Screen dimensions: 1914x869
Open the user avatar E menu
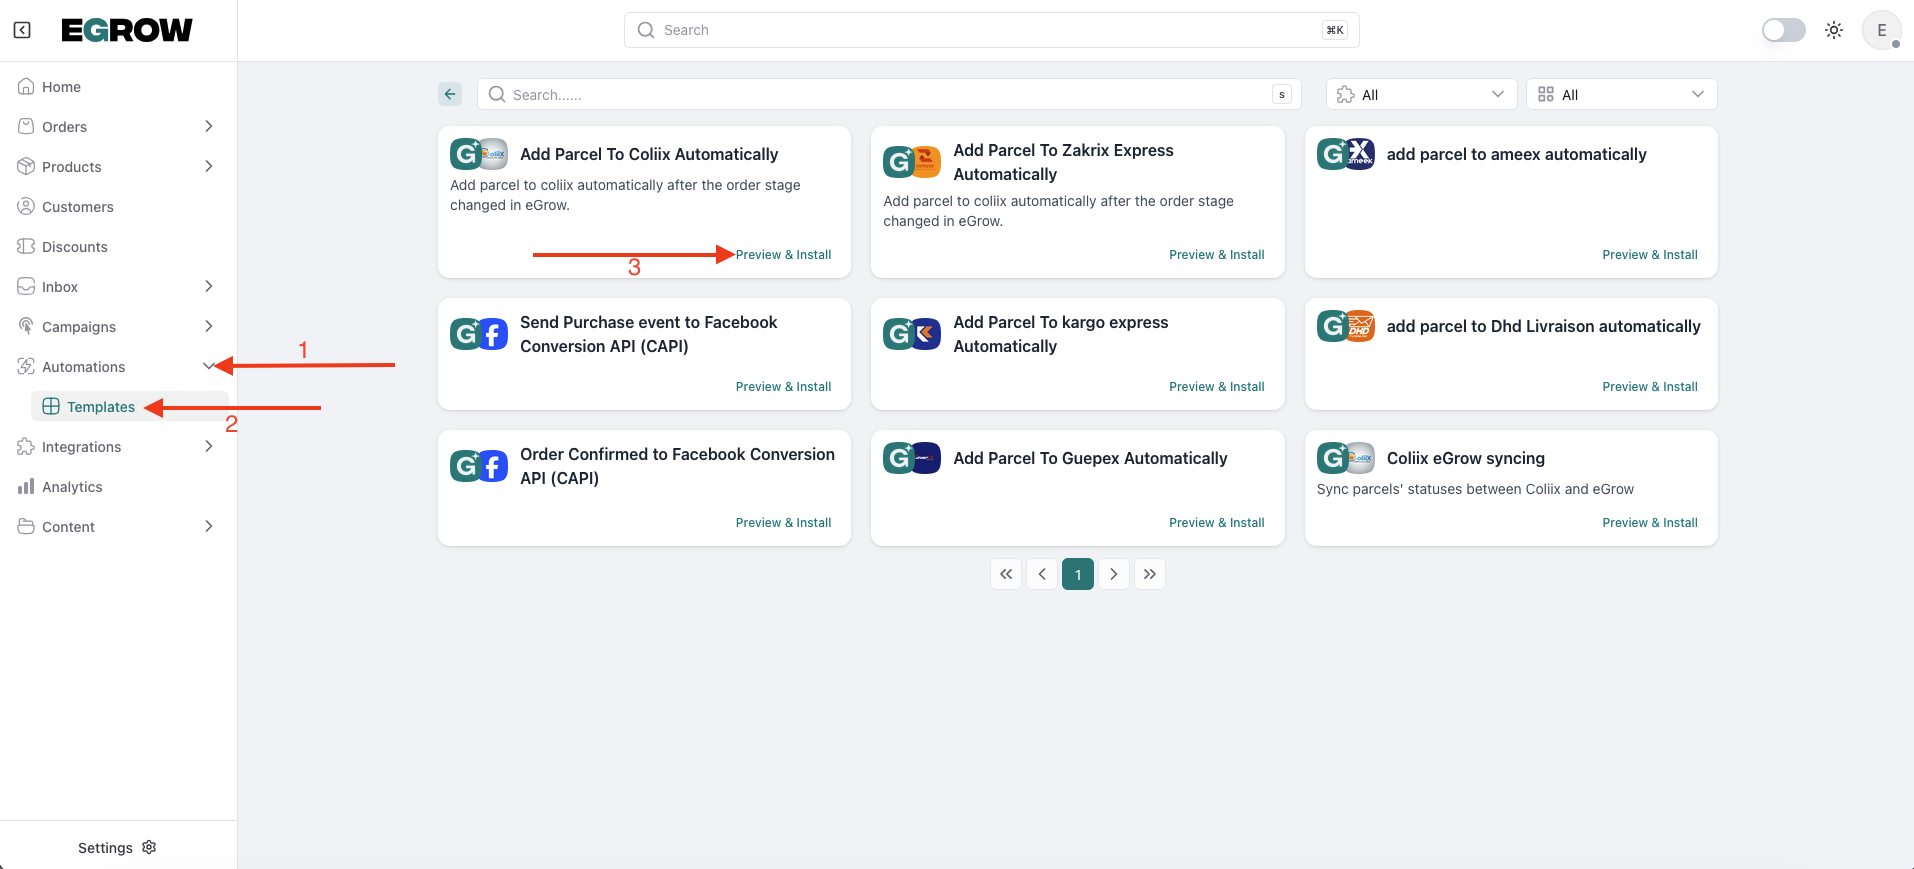click(x=1880, y=30)
